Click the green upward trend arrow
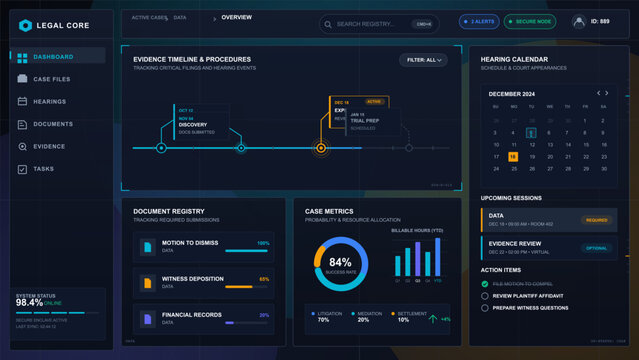 [433, 319]
